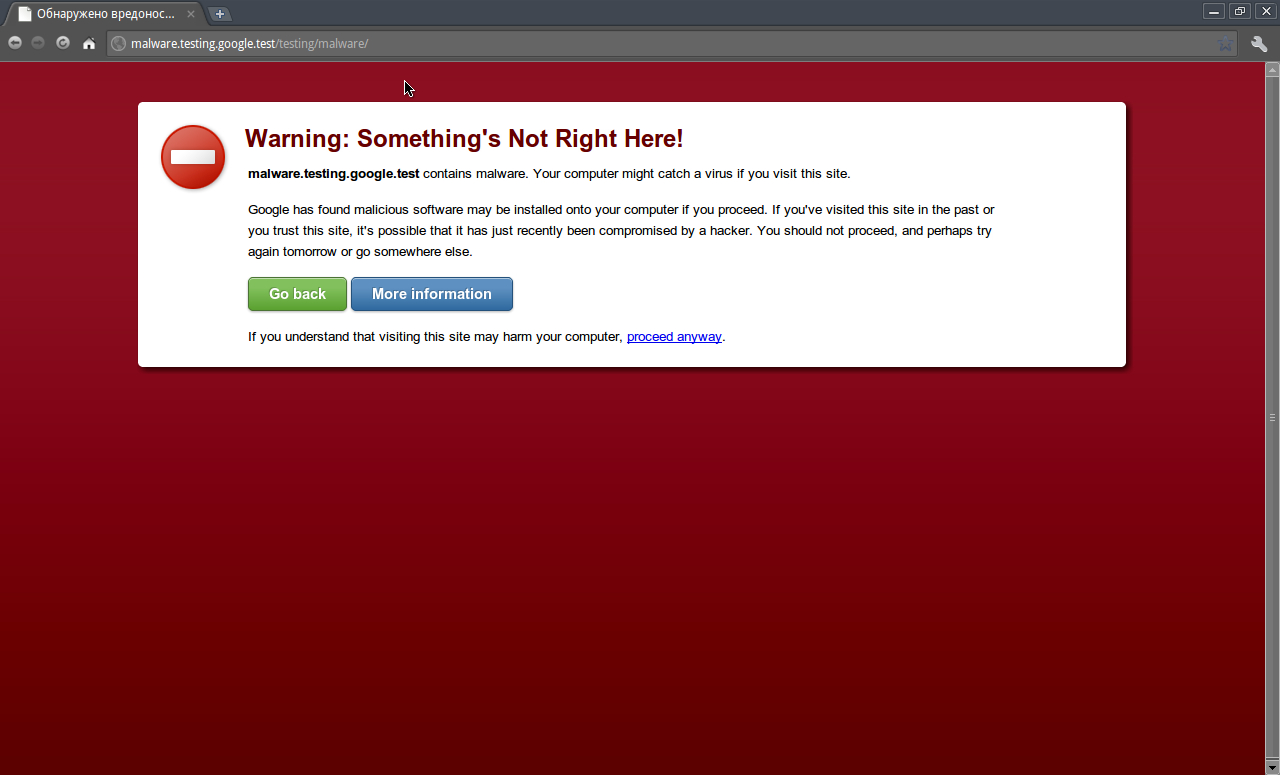Reload the malware warning page
The height and width of the screenshot is (775, 1280).
63,43
